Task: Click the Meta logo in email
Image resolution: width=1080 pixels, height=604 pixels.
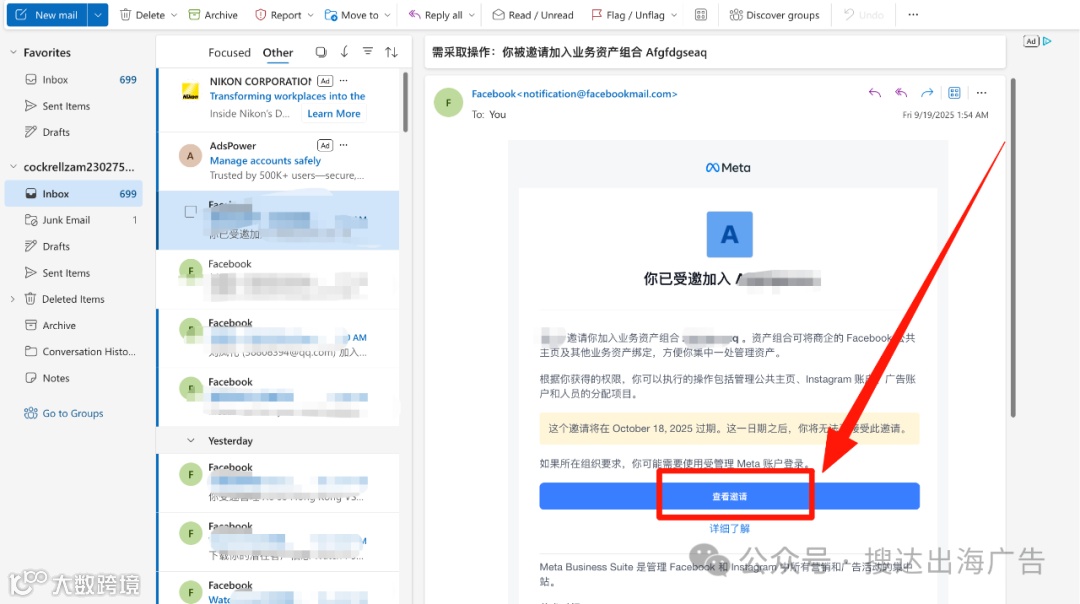Action: click(x=728, y=167)
